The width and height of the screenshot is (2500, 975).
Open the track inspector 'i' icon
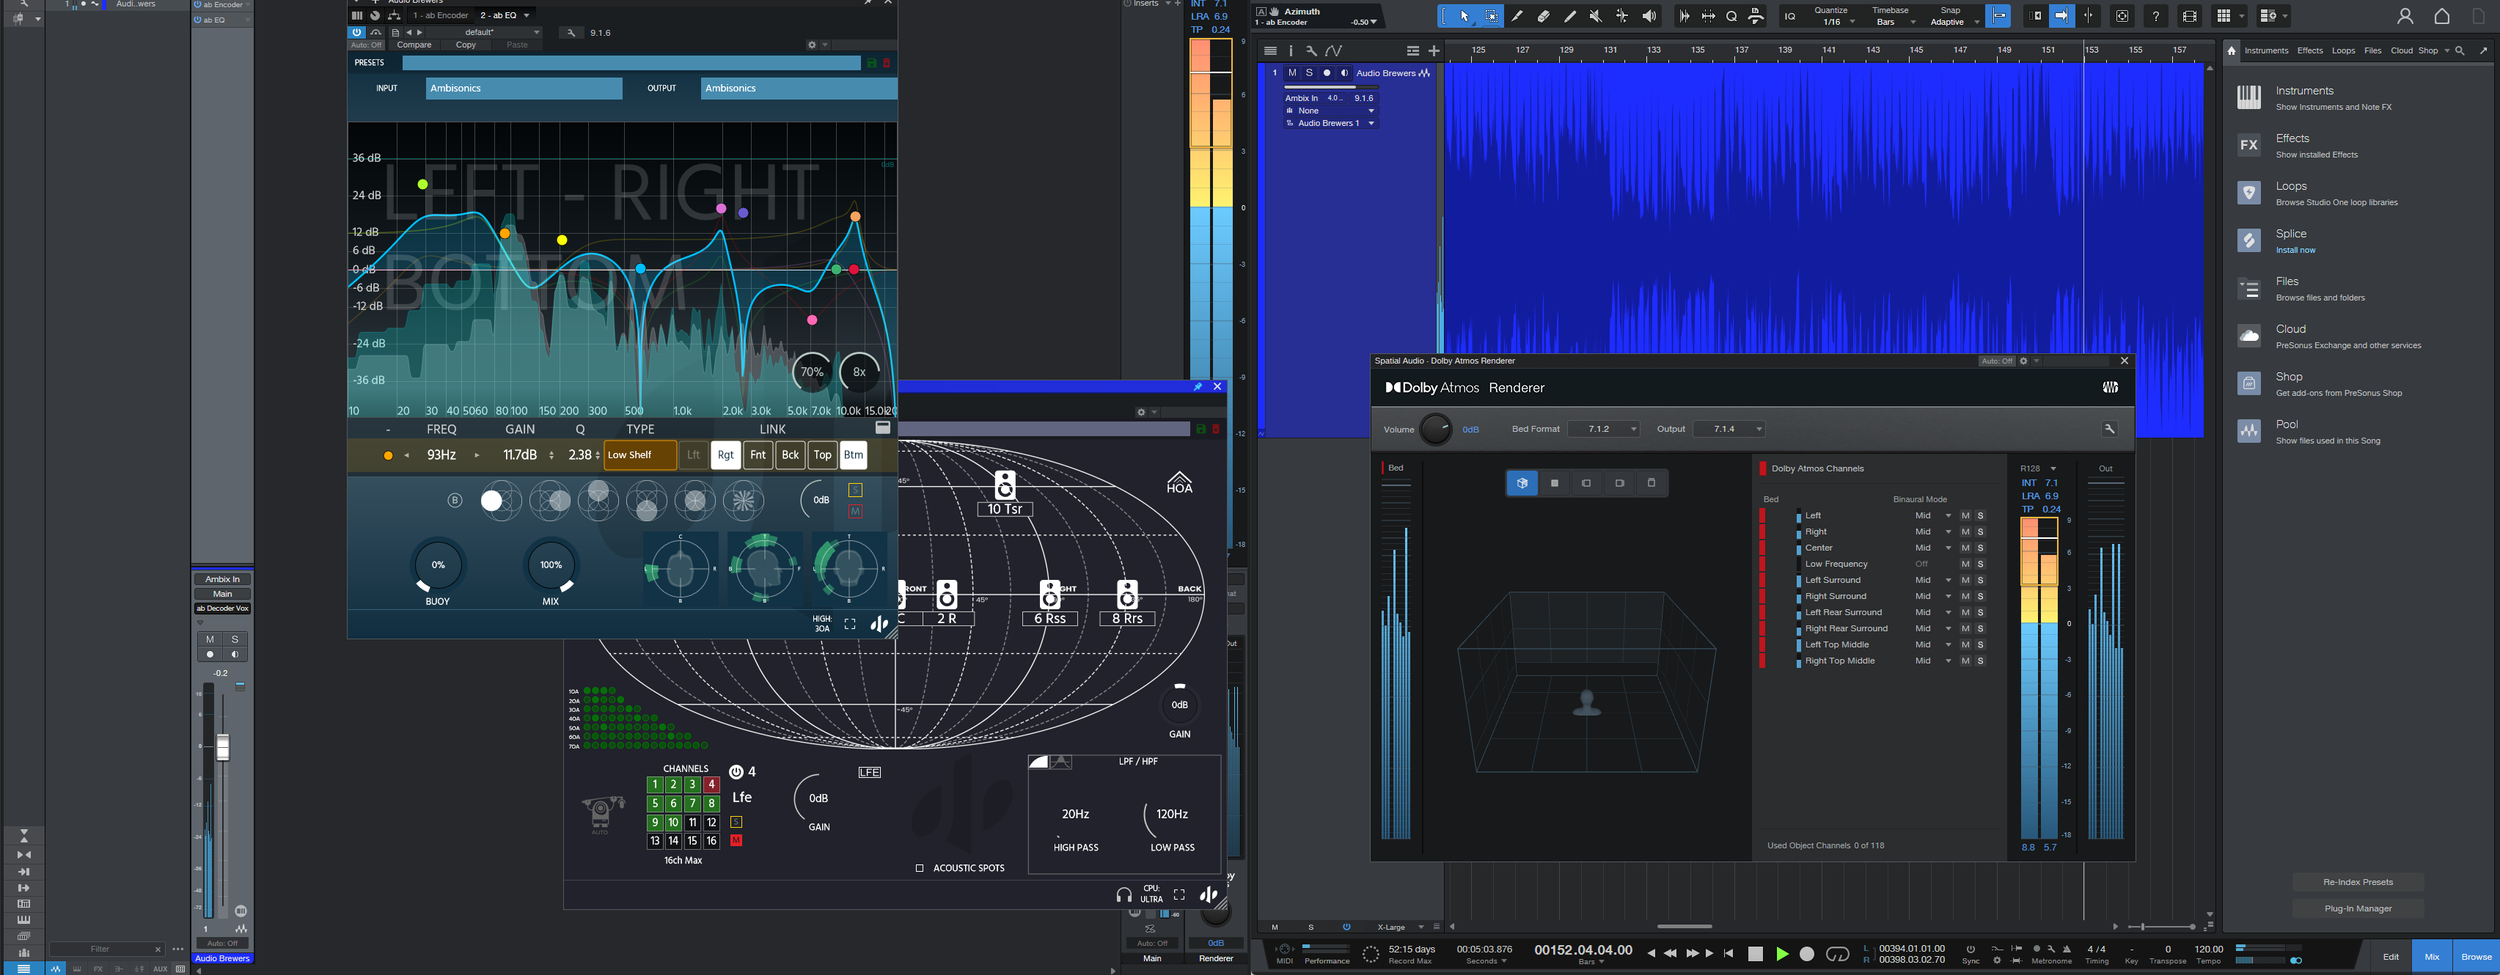tap(1291, 50)
